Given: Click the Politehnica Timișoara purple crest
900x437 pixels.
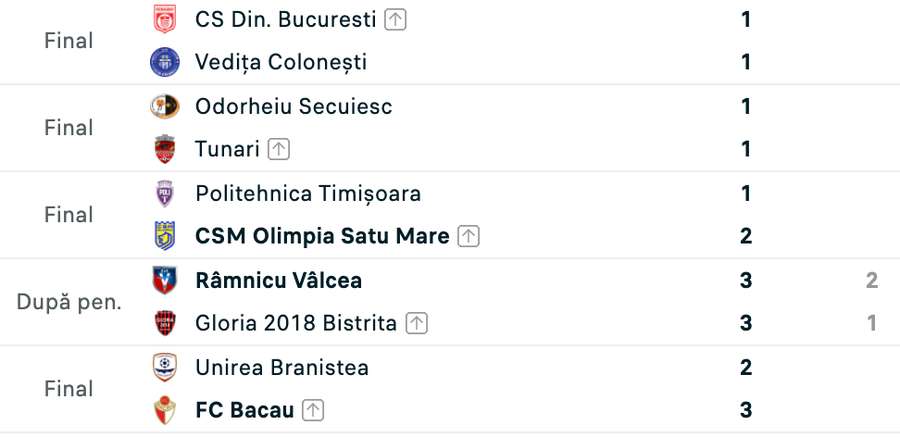Looking at the screenshot, I should [x=165, y=193].
